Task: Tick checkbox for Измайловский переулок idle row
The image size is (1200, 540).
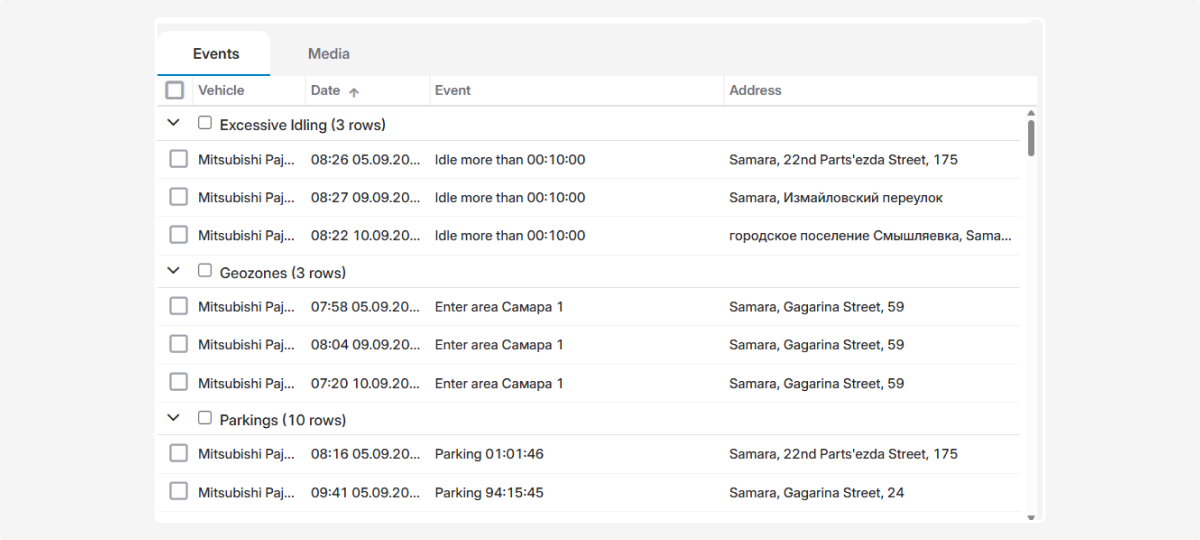Action: [x=178, y=197]
